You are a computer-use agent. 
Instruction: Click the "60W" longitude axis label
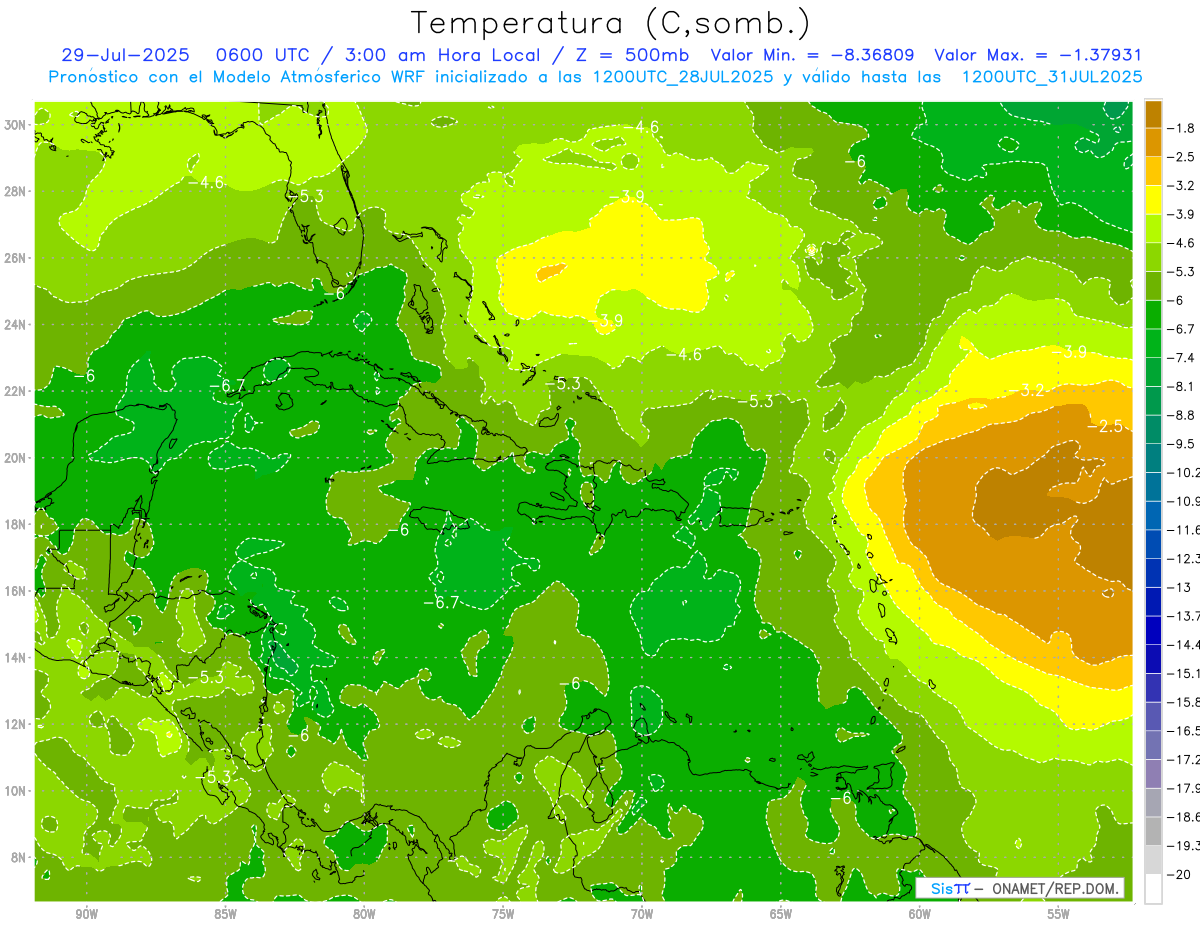click(x=920, y=914)
